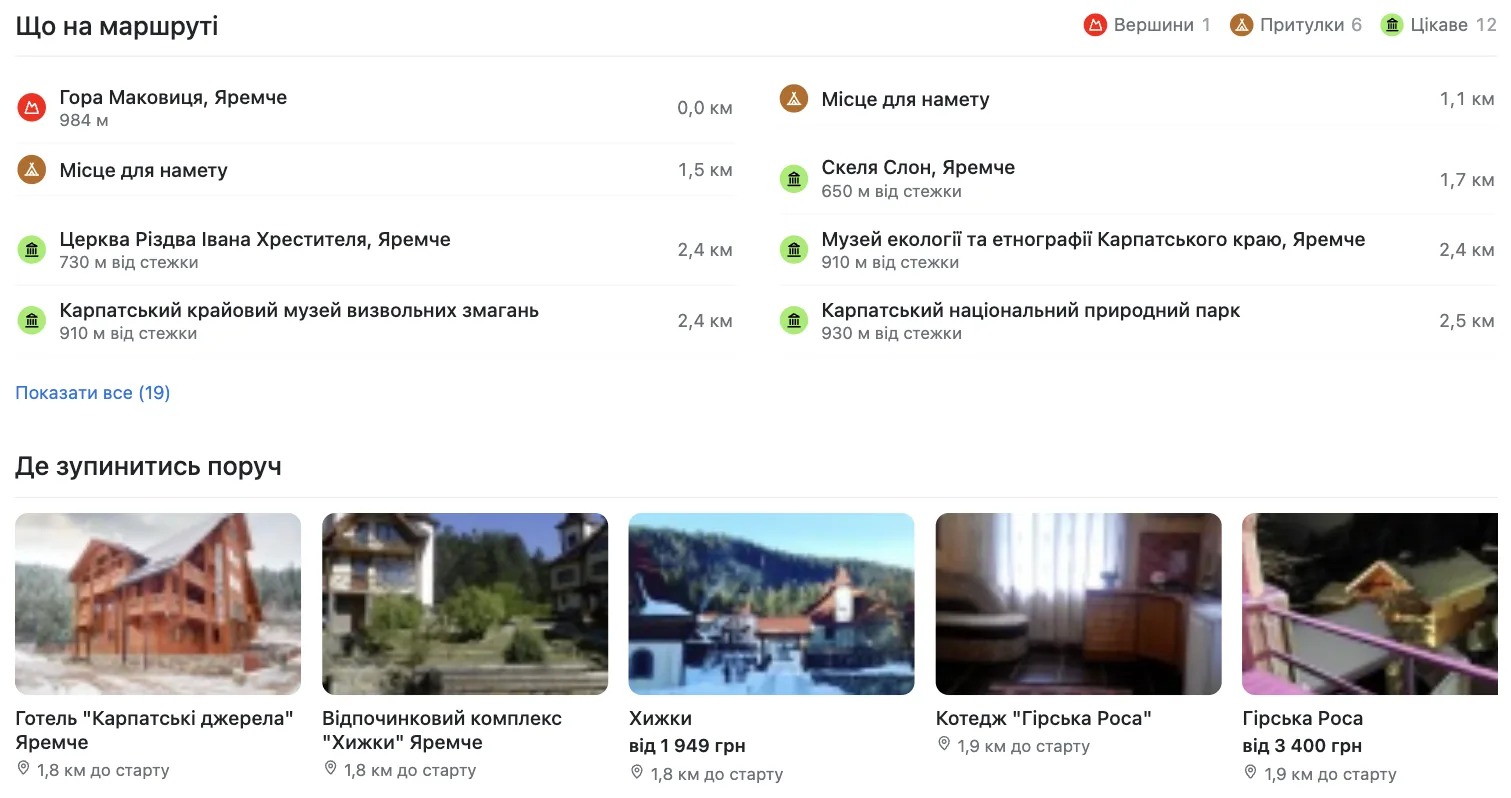Click the location pin under Котедж "Гірська Роса"
The width and height of the screenshot is (1511, 798).
click(x=944, y=745)
